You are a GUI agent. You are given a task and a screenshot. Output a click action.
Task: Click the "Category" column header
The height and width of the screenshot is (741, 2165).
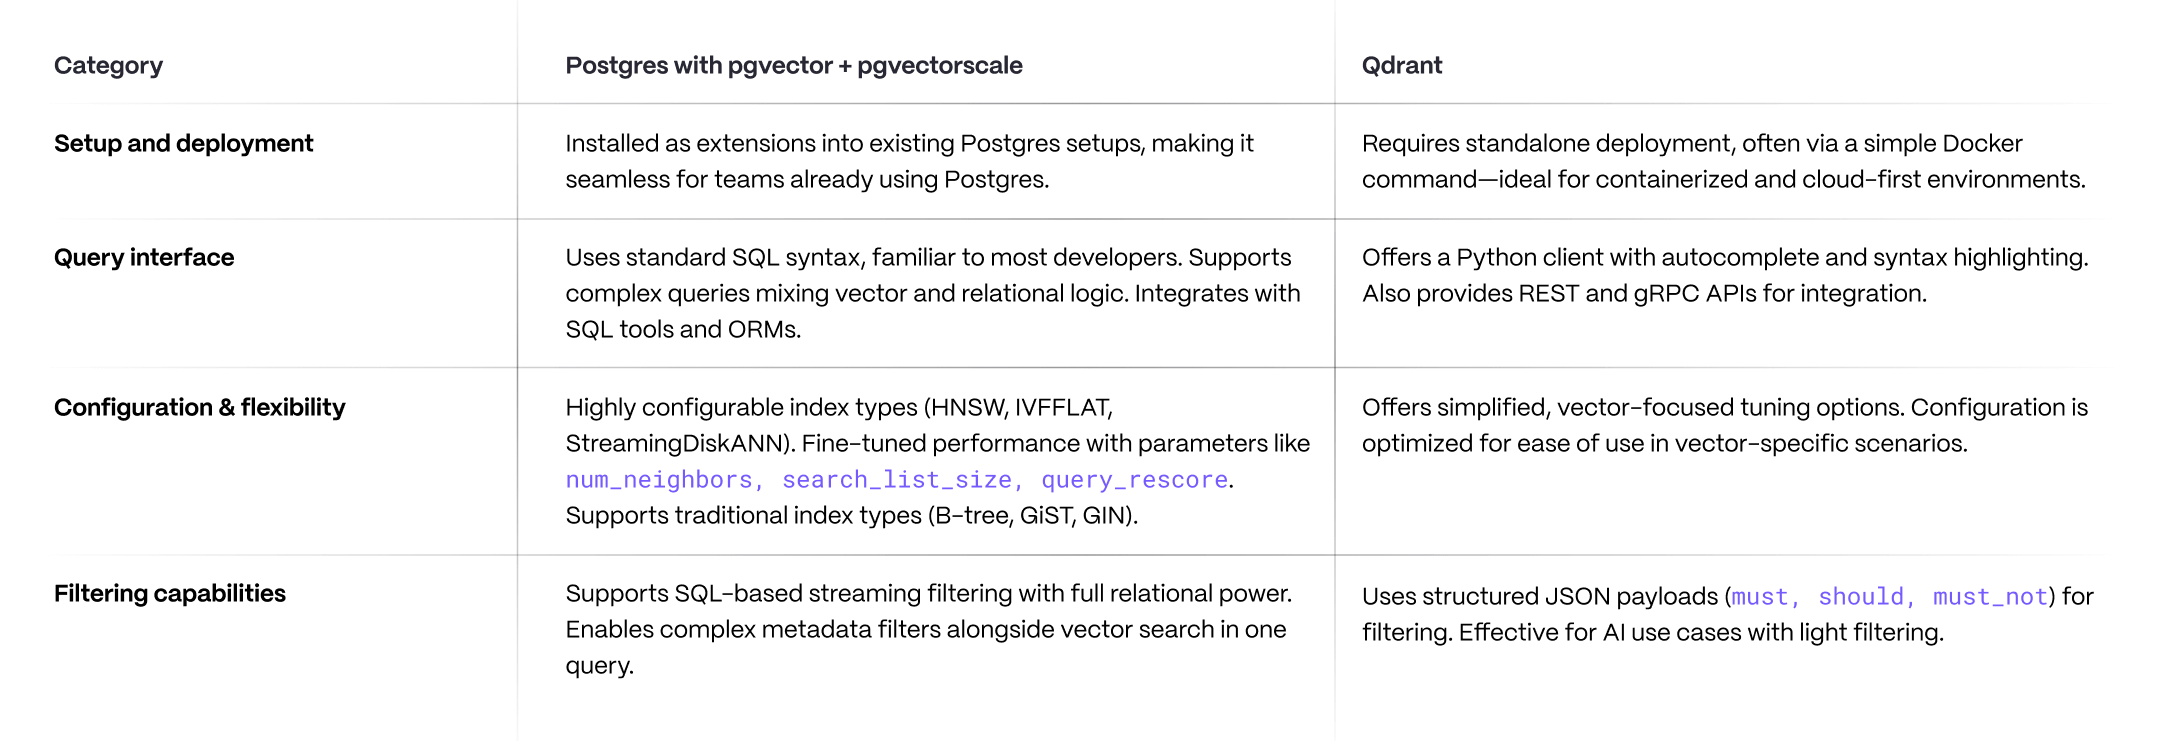(108, 66)
